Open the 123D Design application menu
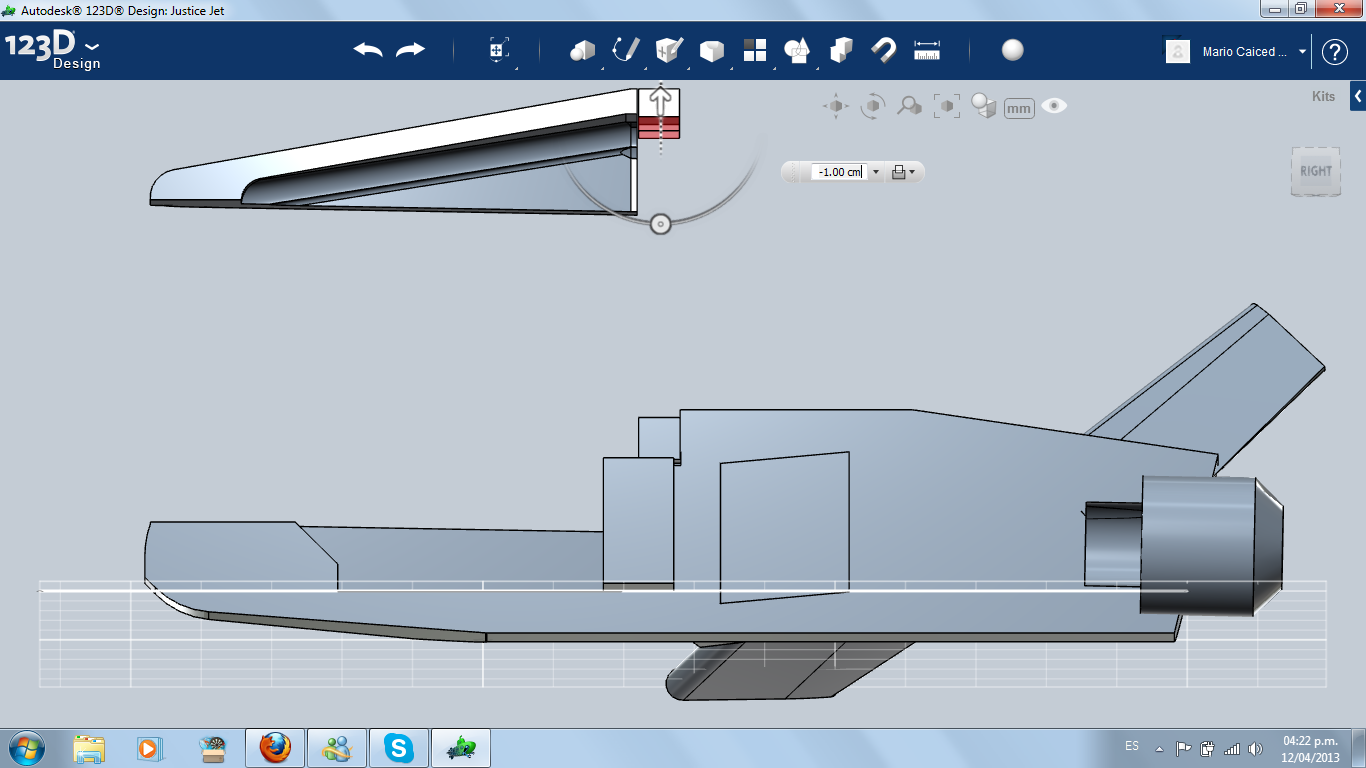This screenshot has height=768, width=1366. coord(52,51)
